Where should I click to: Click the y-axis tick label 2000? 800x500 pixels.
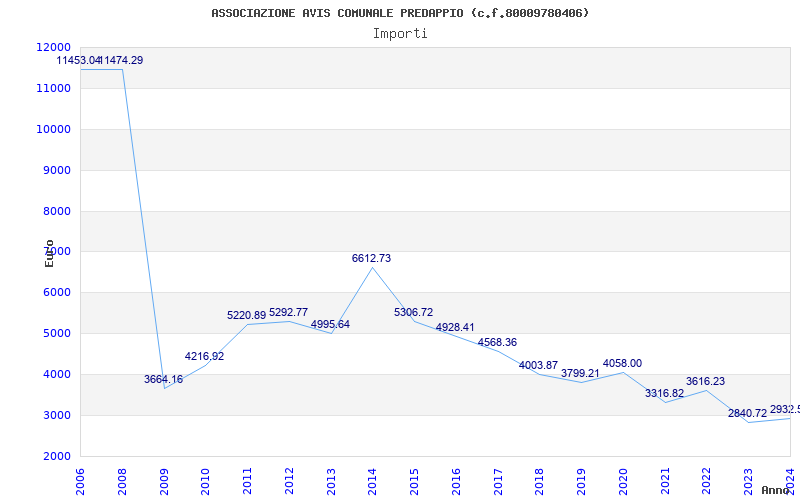tap(55, 456)
